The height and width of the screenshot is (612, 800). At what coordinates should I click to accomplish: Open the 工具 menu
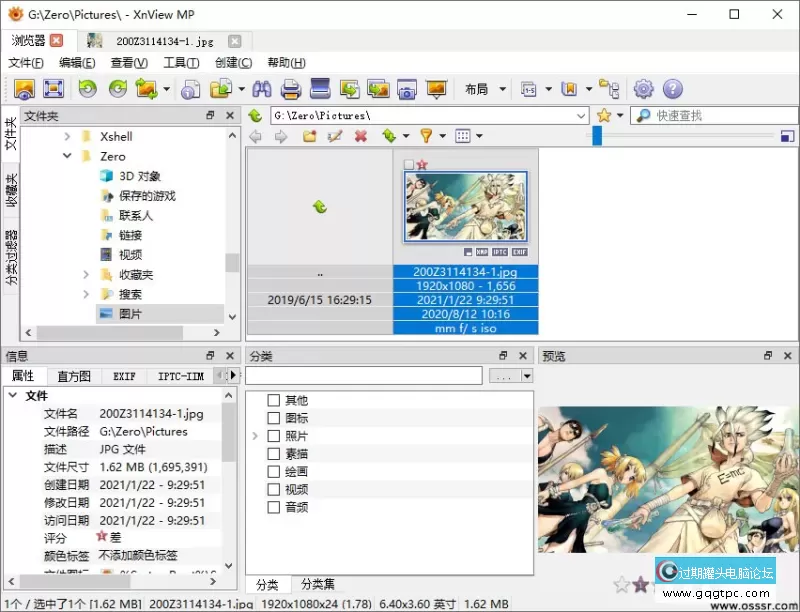click(180, 62)
